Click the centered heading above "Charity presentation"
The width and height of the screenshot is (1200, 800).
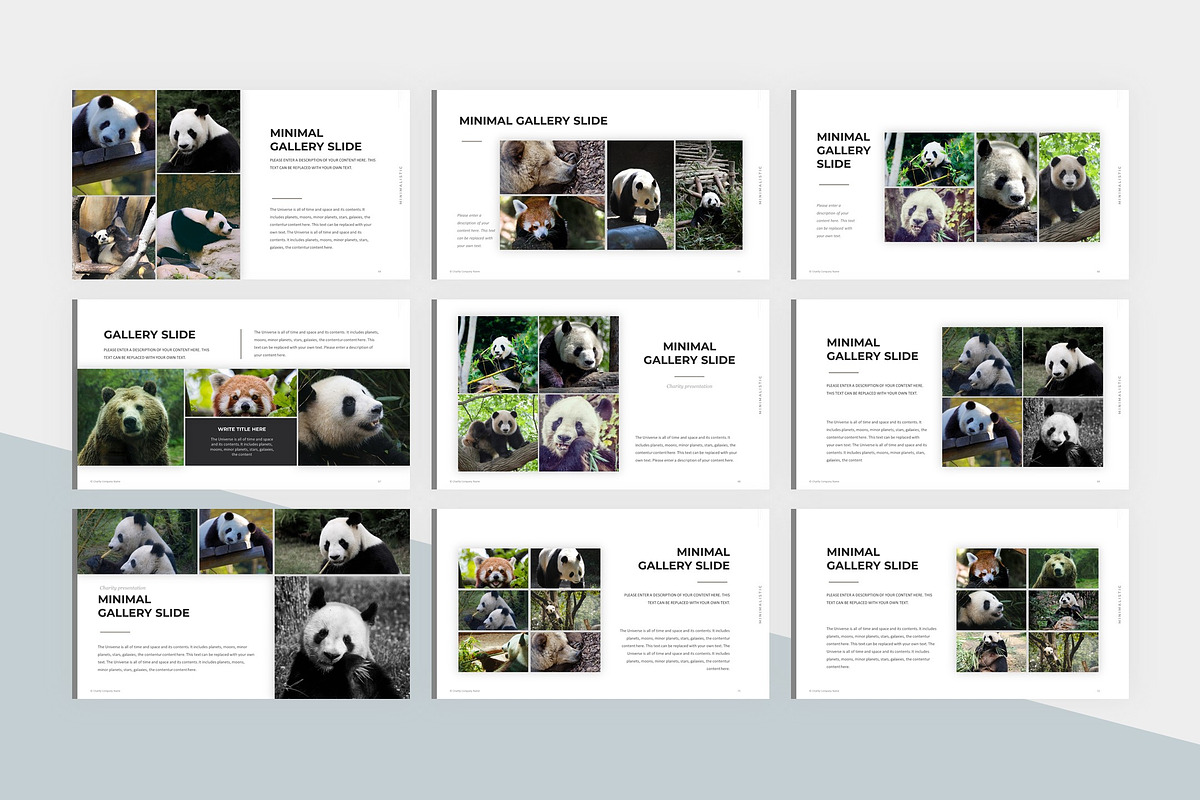tap(690, 353)
